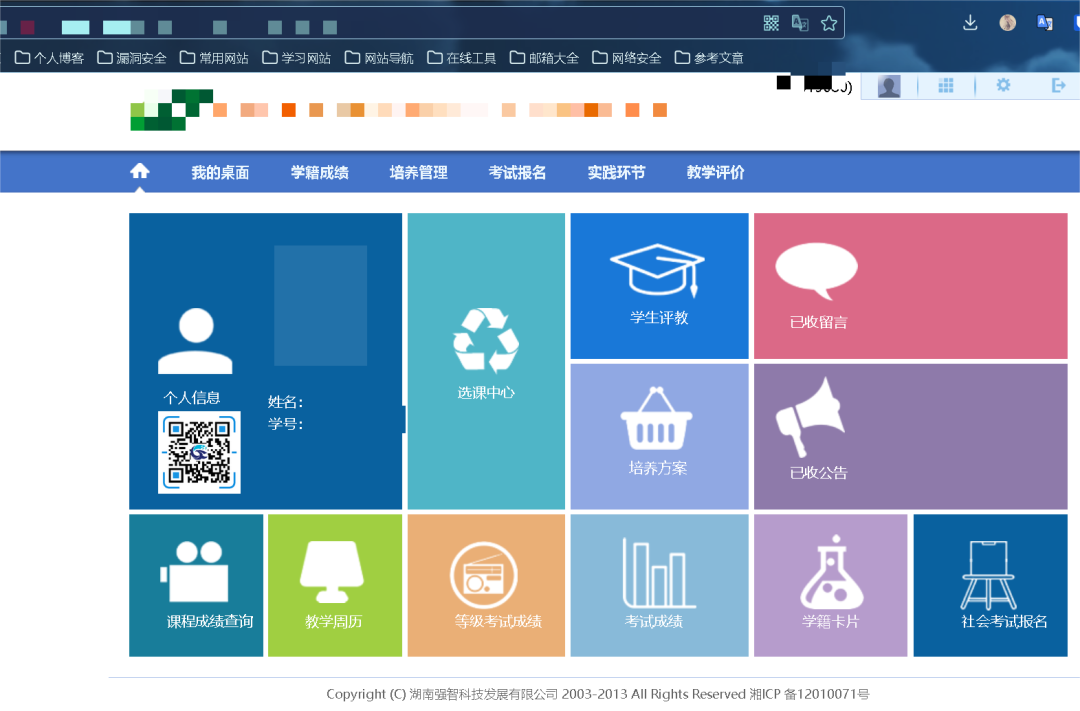
Task: Open the 选课中心 recycle icon tile
Action: (485, 340)
